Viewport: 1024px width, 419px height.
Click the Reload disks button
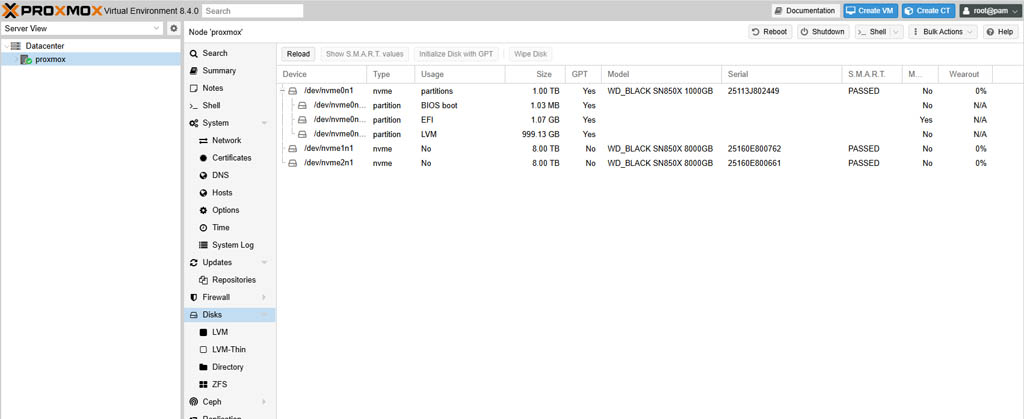[298, 54]
